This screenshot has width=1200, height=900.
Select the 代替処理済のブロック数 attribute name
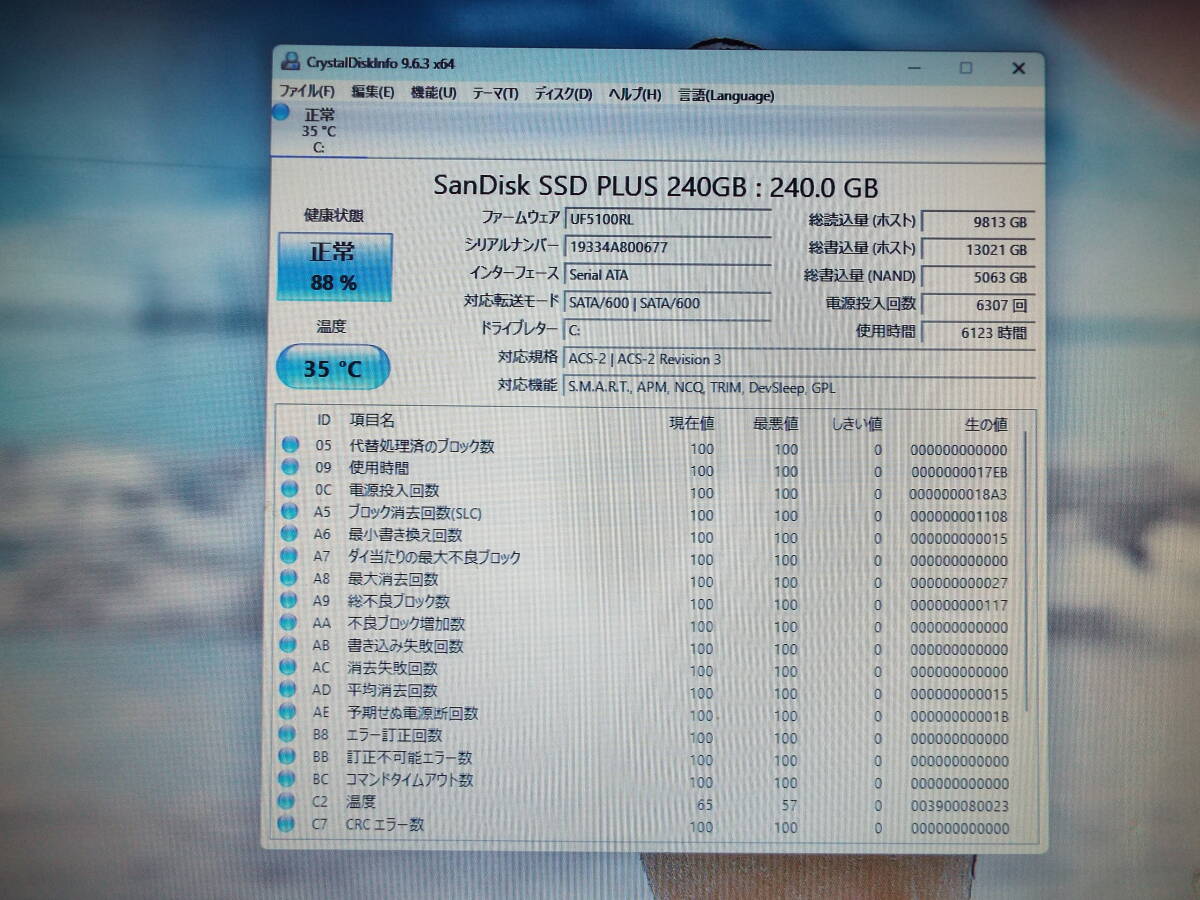[421, 446]
